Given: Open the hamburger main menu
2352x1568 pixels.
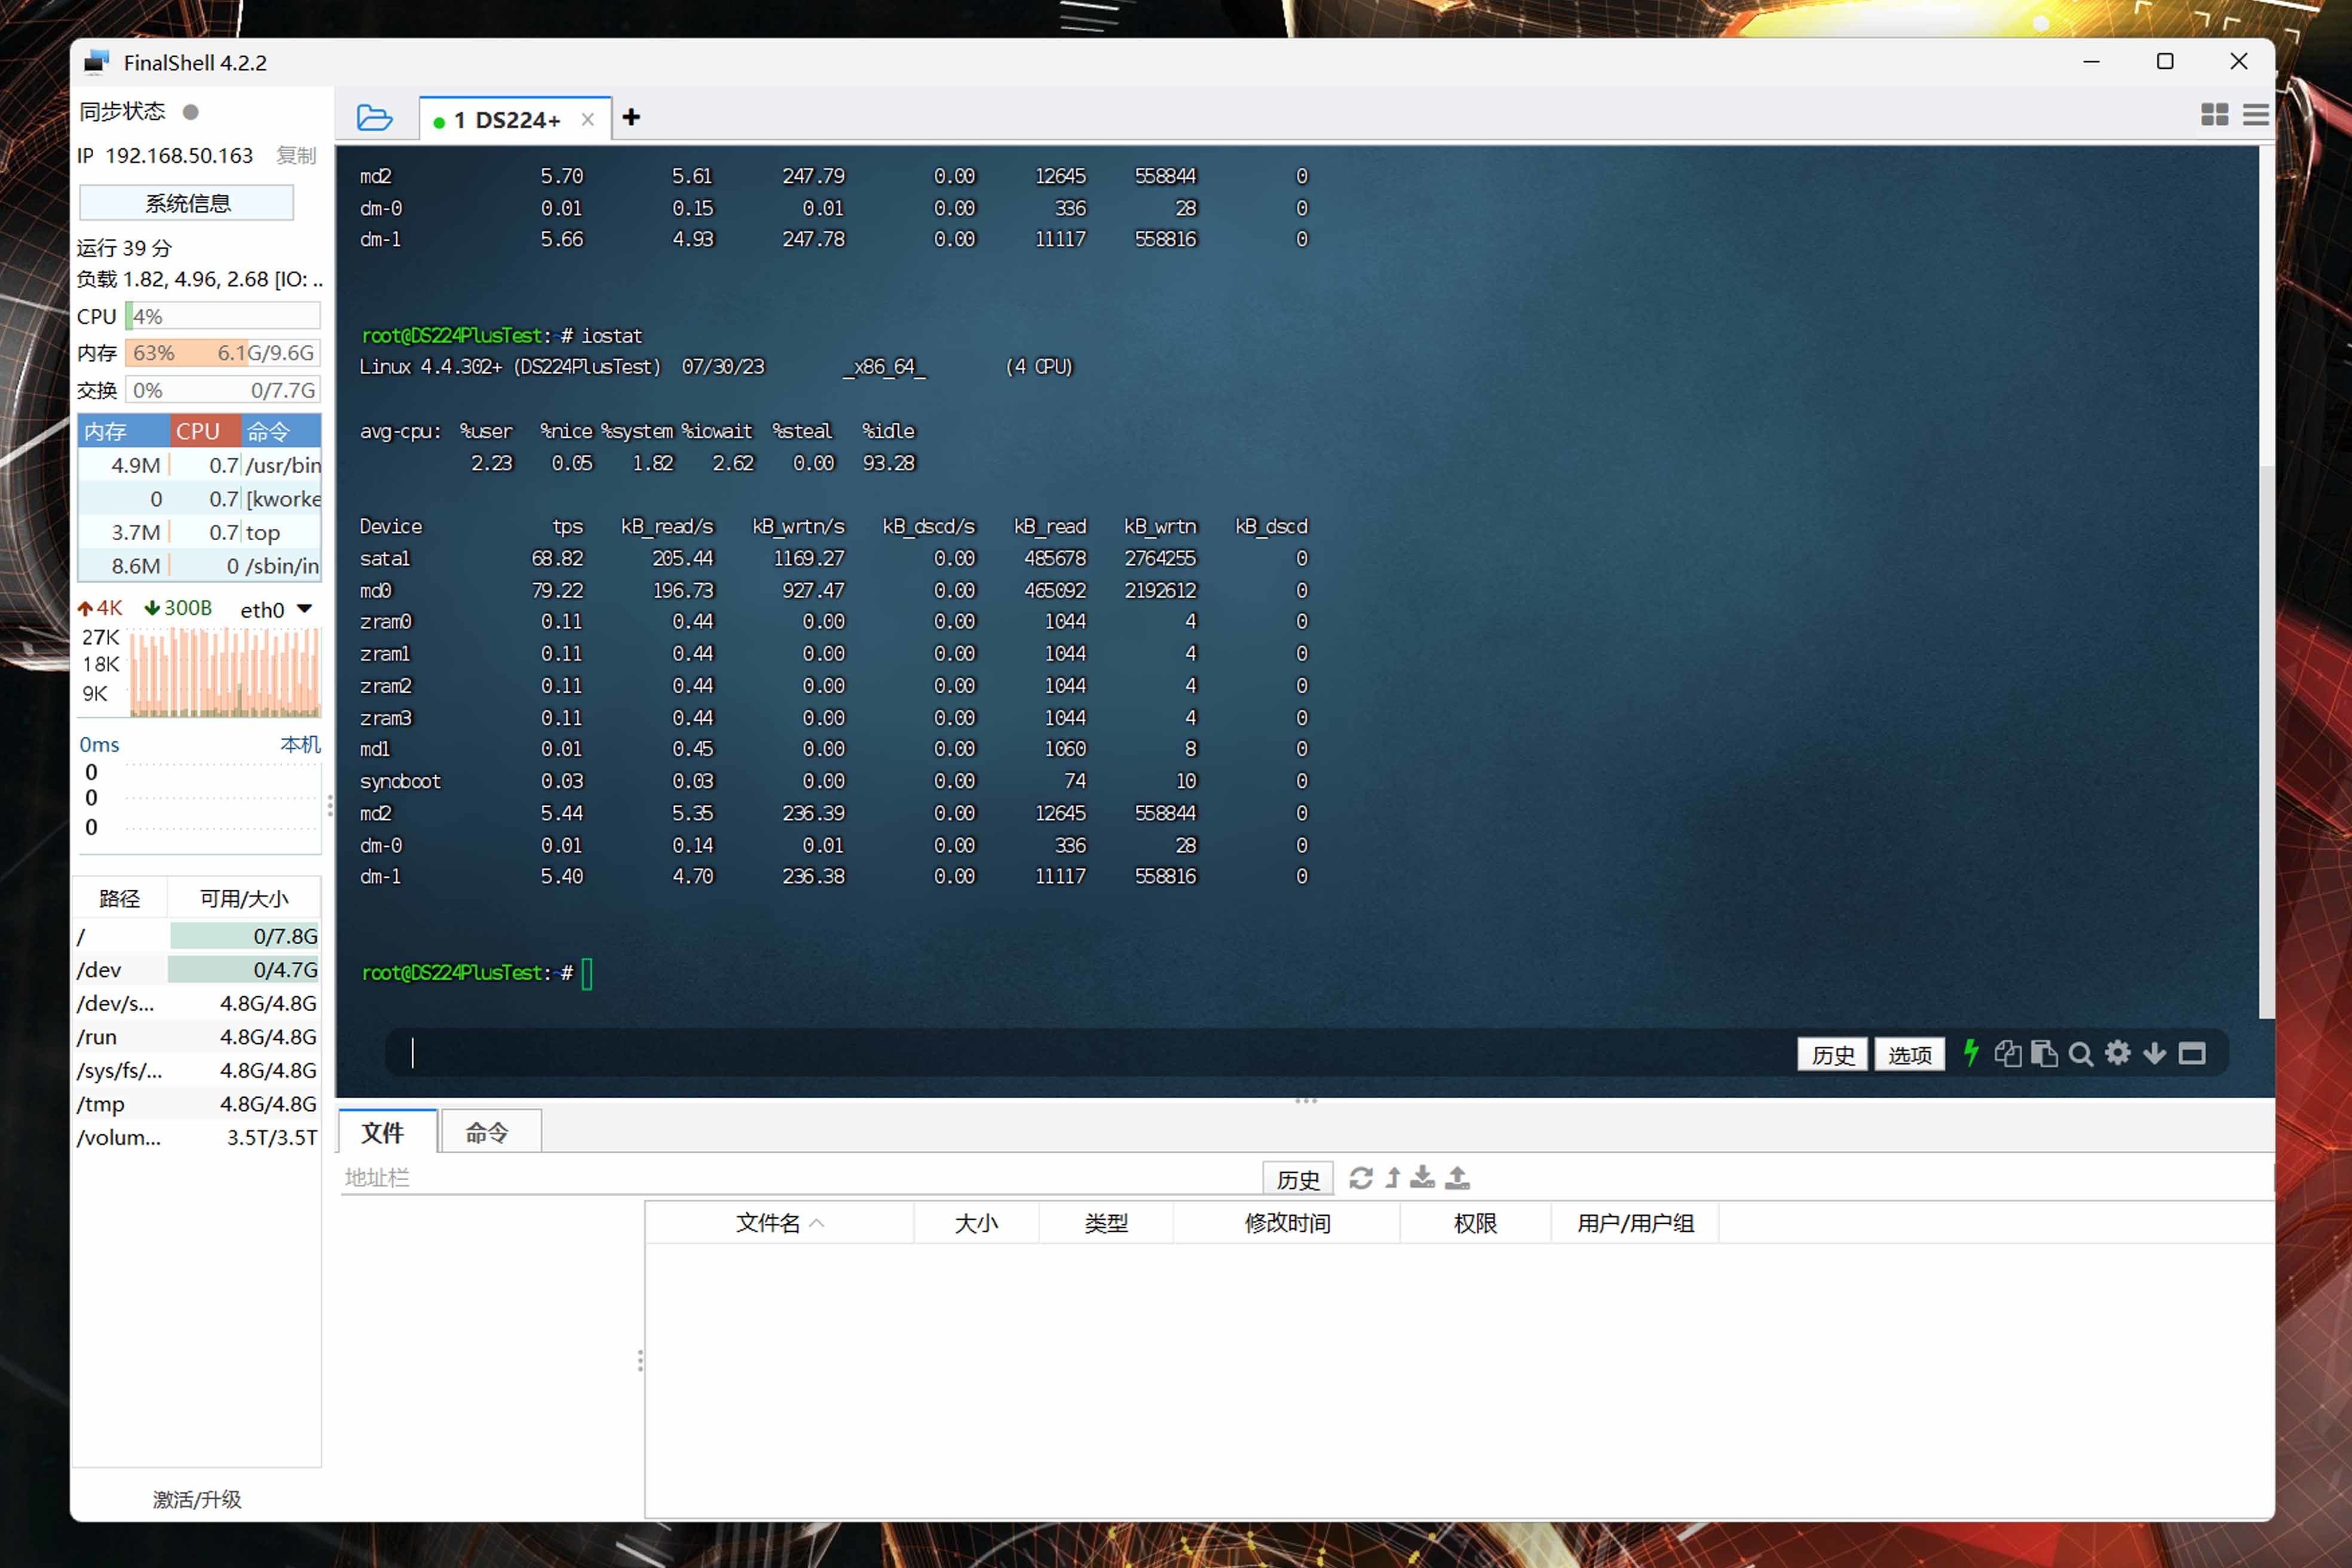Looking at the screenshot, I should tap(2255, 115).
